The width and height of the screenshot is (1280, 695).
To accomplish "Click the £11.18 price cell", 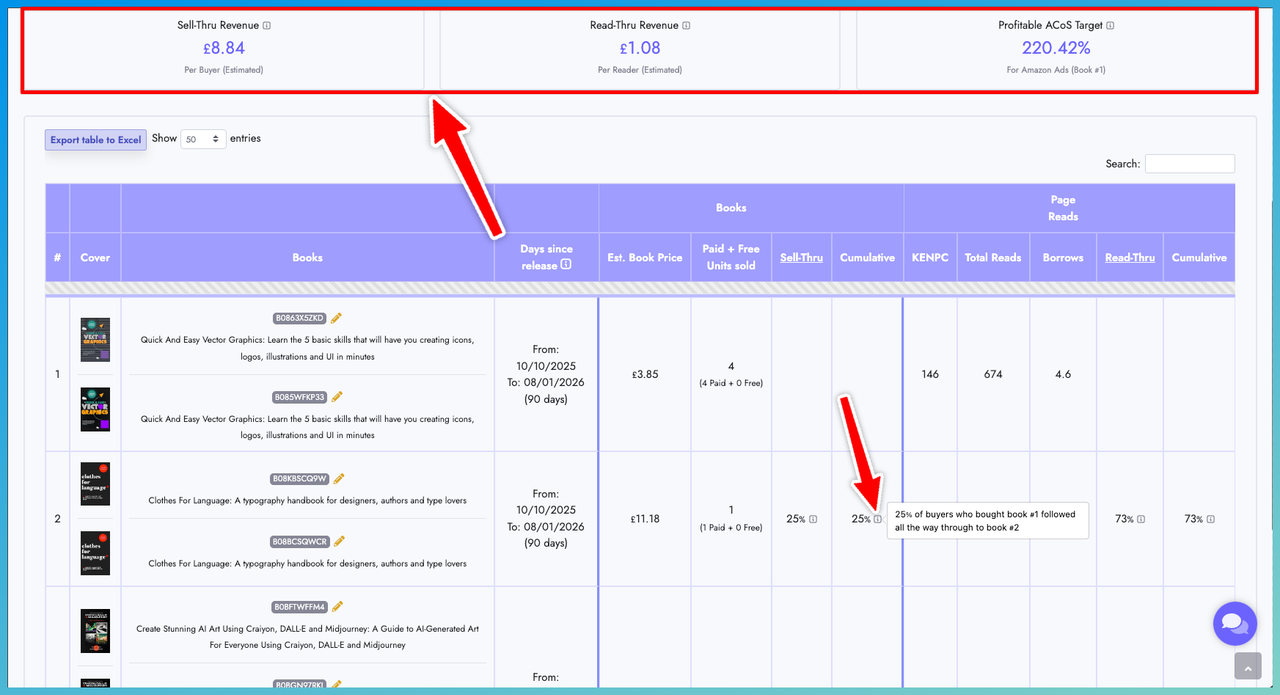I will point(645,519).
